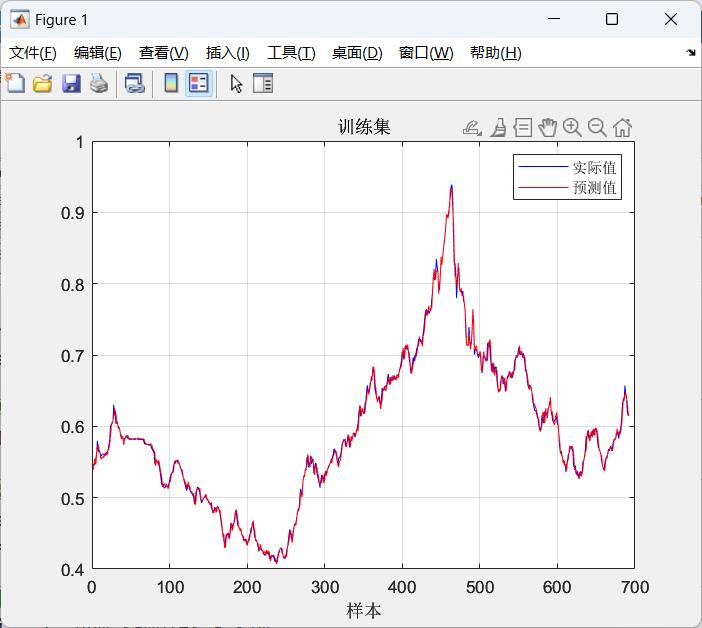Image resolution: width=702 pixels, height=628 pixels.
Task: Open the Property Inspector icon
Action: [263, 84]
